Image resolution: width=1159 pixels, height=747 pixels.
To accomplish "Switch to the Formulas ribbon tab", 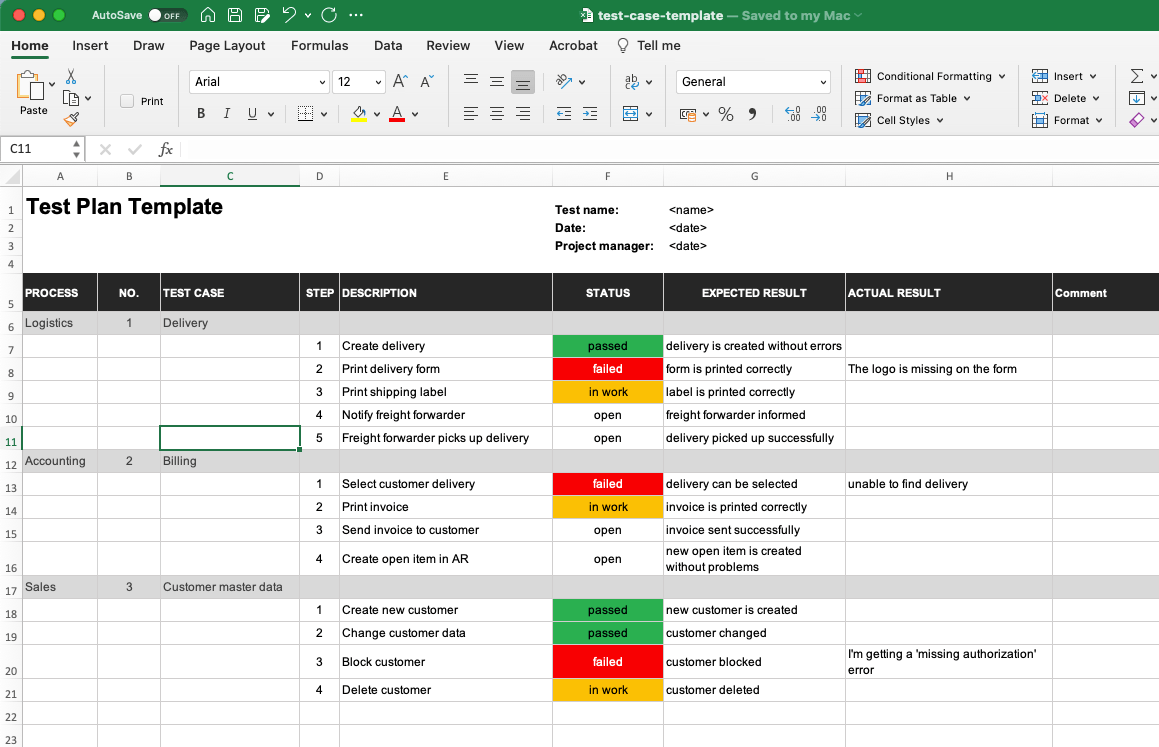I will click(x=320, y=45).
